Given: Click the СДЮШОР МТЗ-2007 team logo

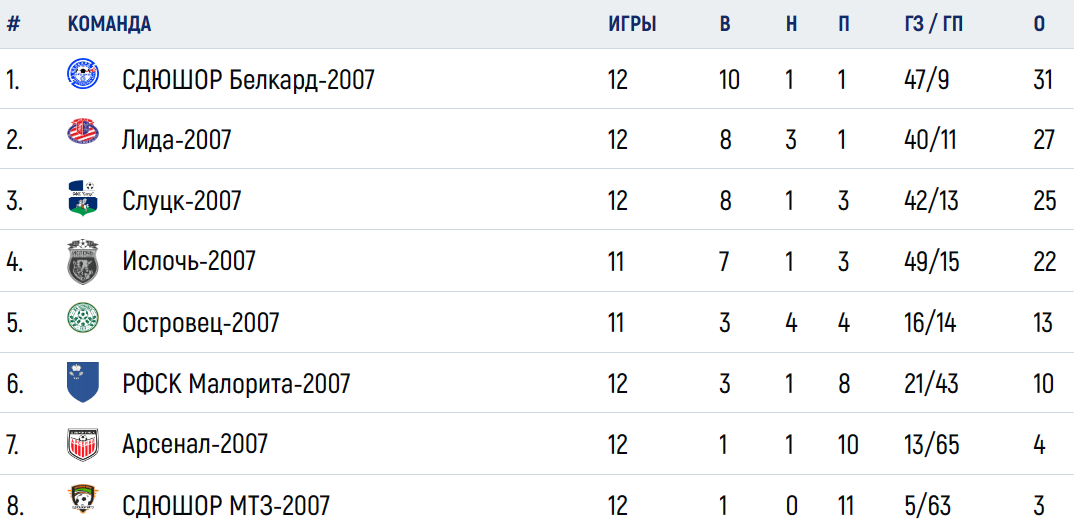Looking at the screenshot, I should pos(83,501).
